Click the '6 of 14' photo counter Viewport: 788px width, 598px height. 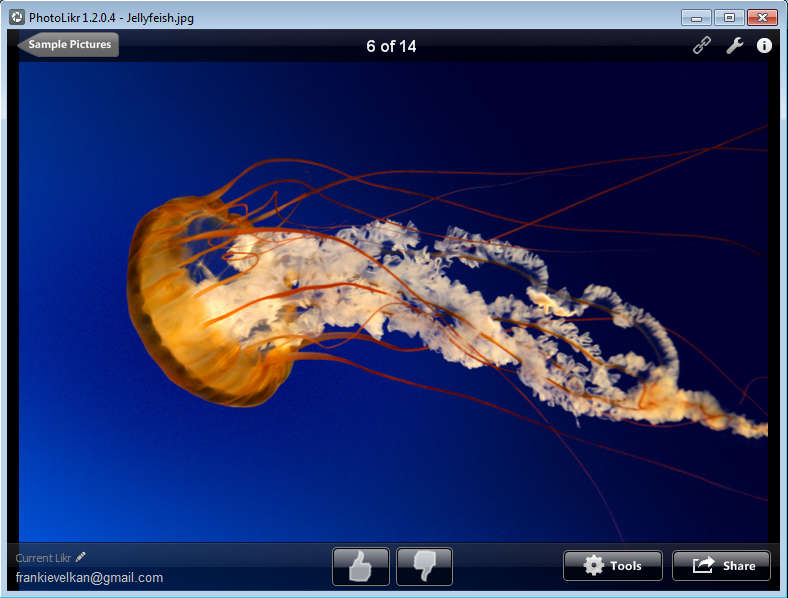[391, 46]
